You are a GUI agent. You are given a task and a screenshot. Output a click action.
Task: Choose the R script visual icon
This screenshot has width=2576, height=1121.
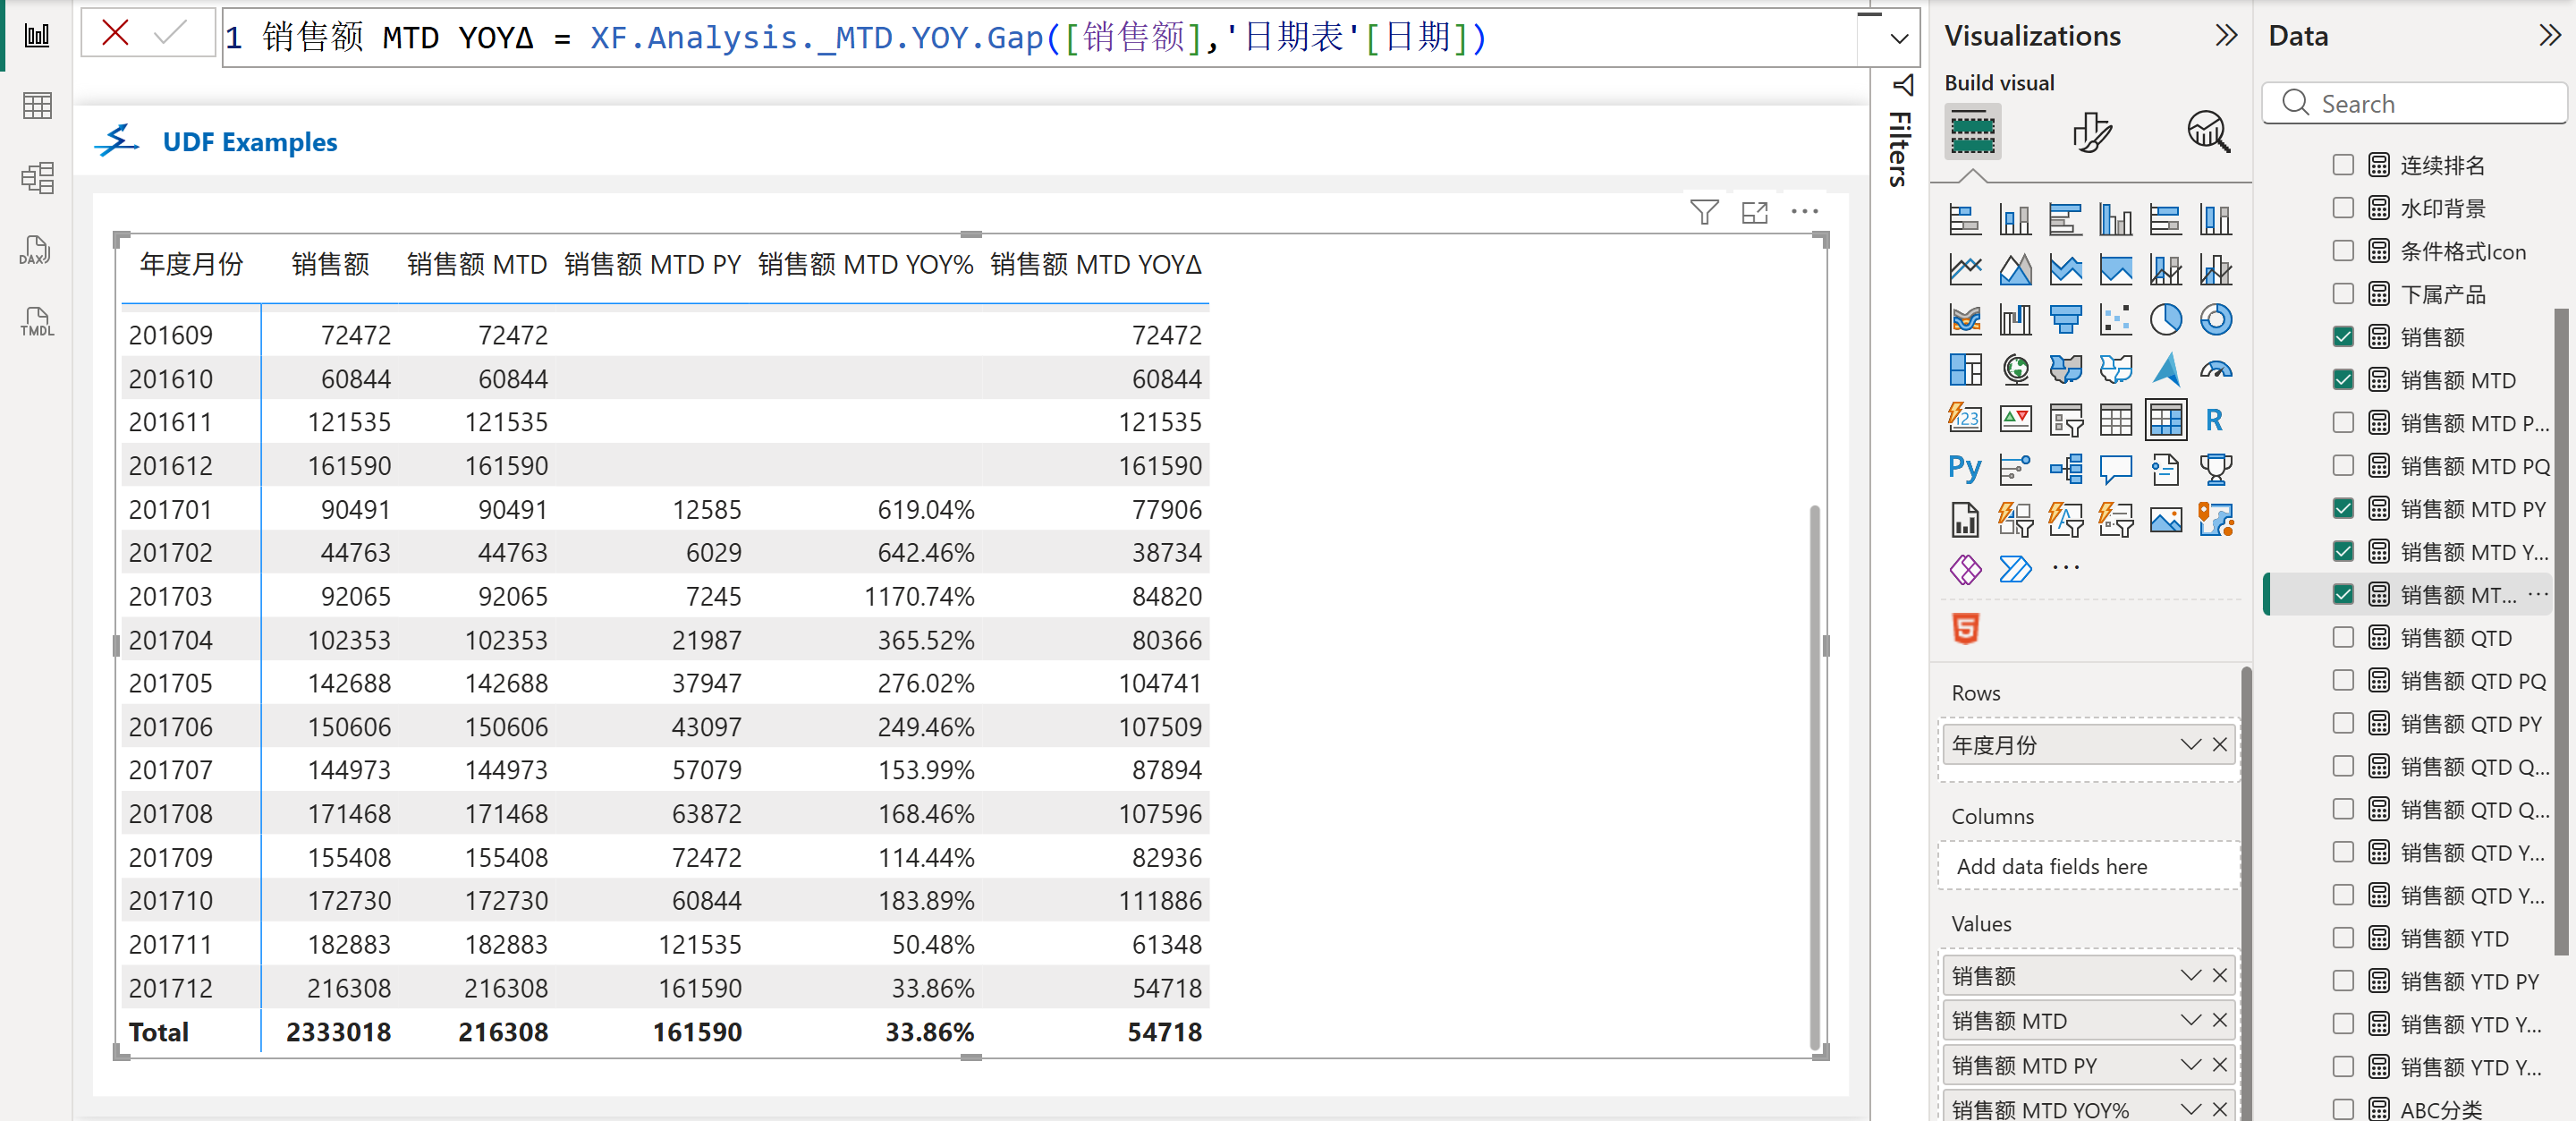point(2214,420)
